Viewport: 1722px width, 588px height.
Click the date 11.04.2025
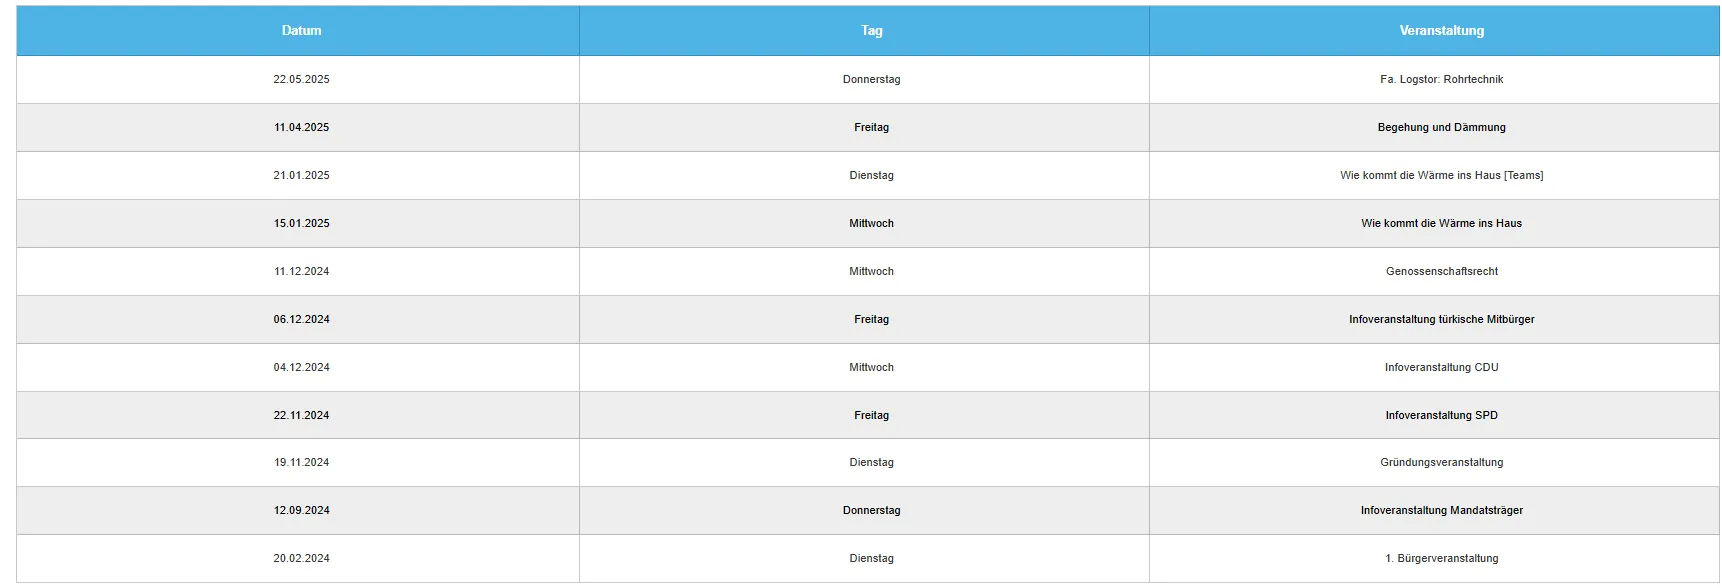(301, 128)
